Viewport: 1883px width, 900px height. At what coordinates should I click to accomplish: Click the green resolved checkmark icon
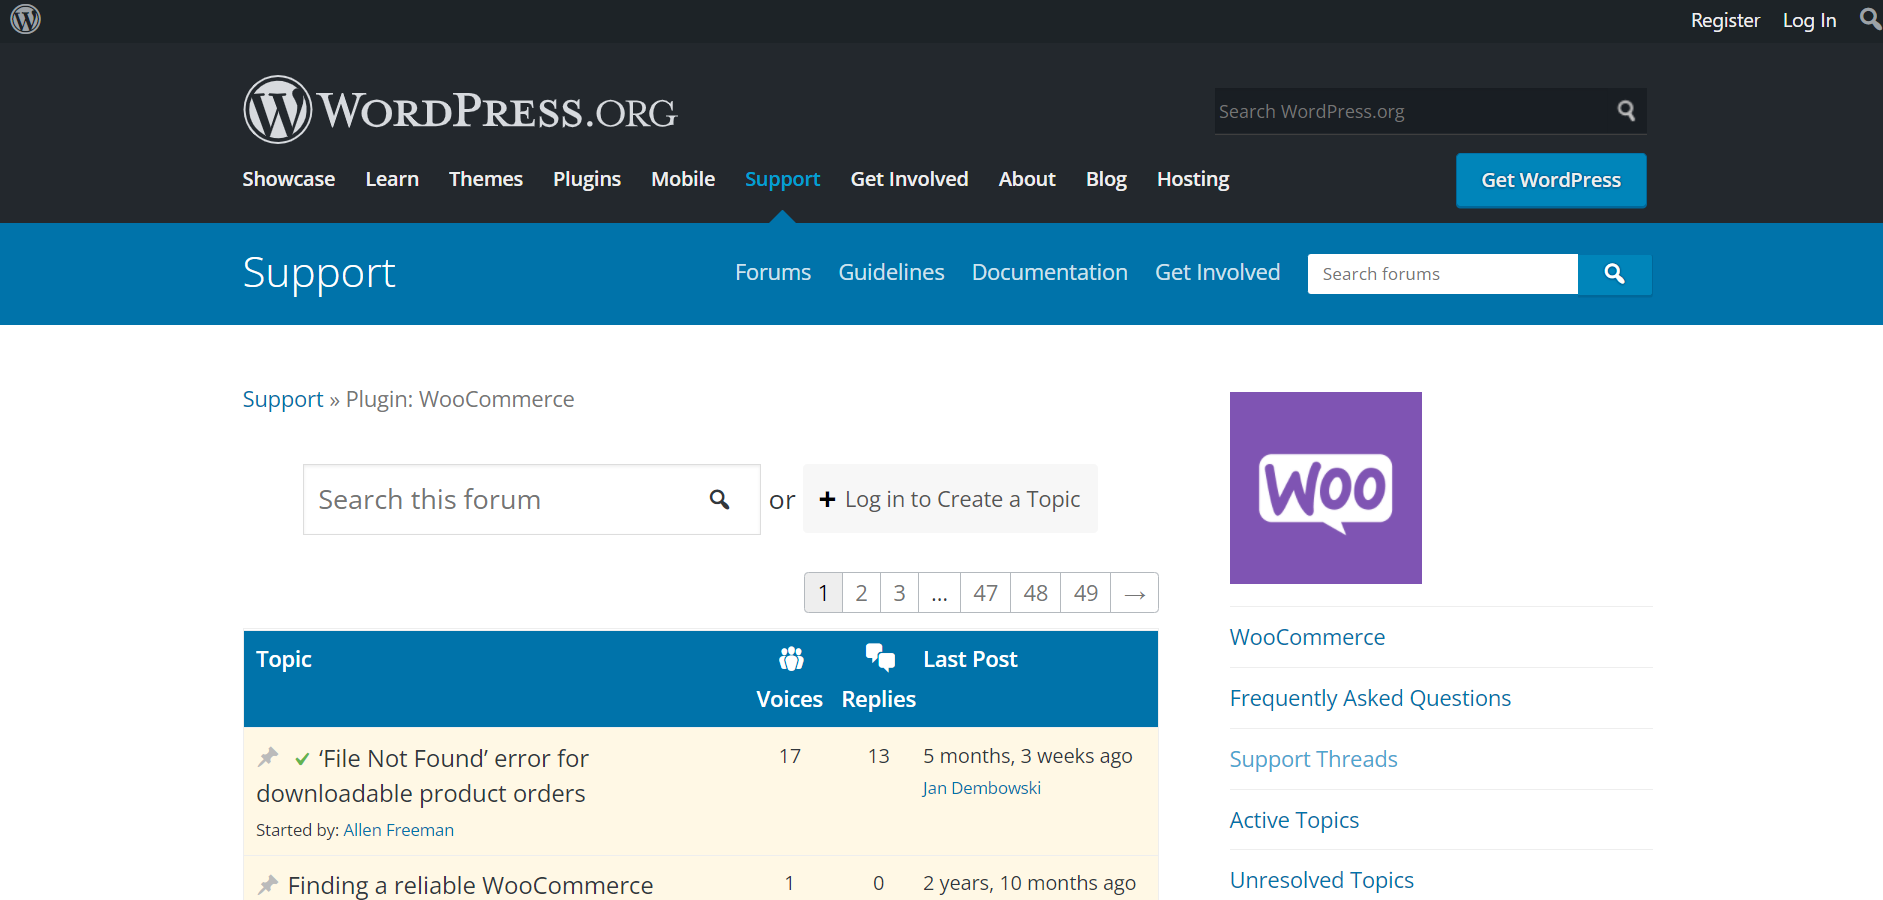click(x=302, y=759)
